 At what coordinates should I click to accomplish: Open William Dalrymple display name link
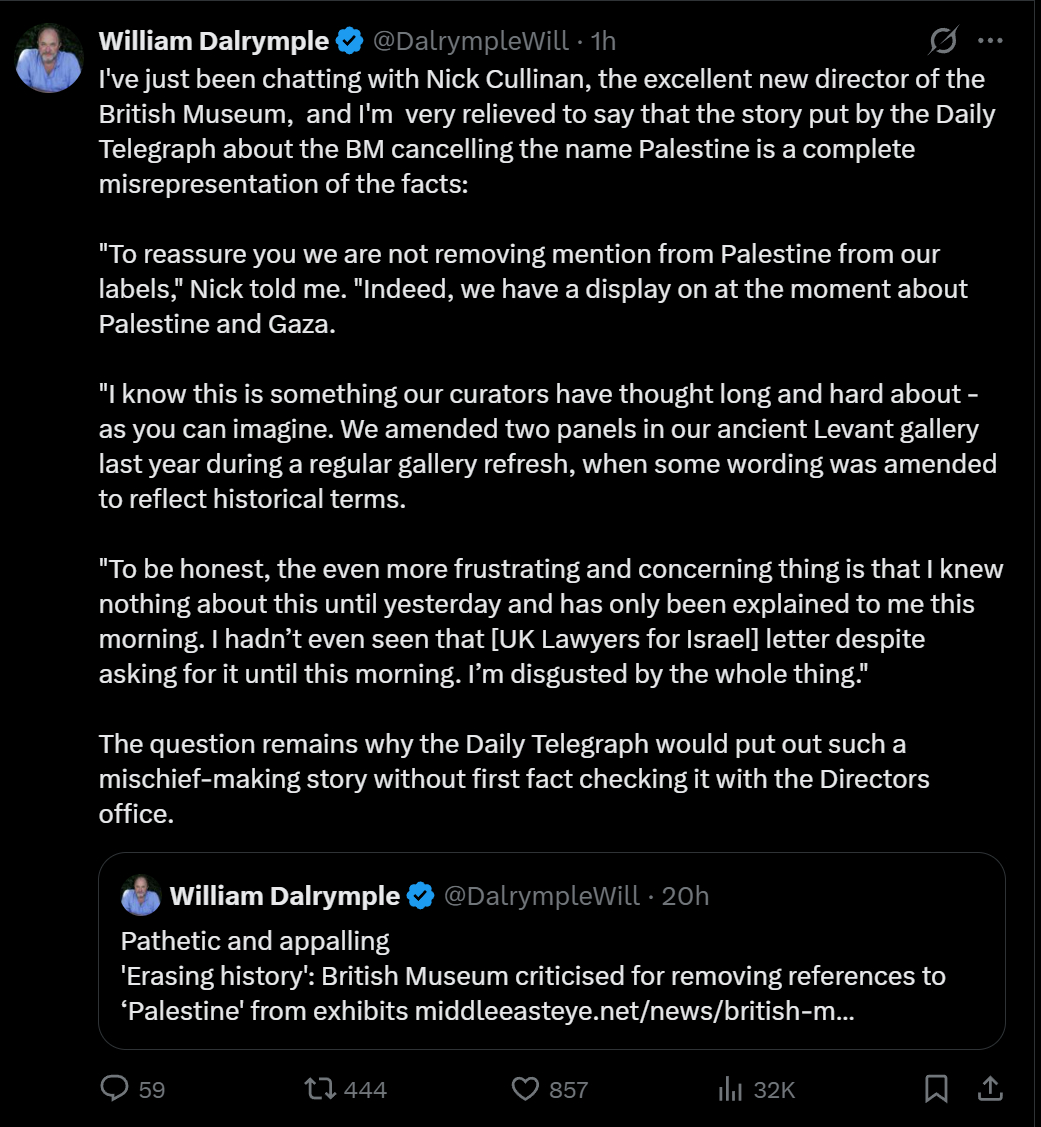[214, 41]
